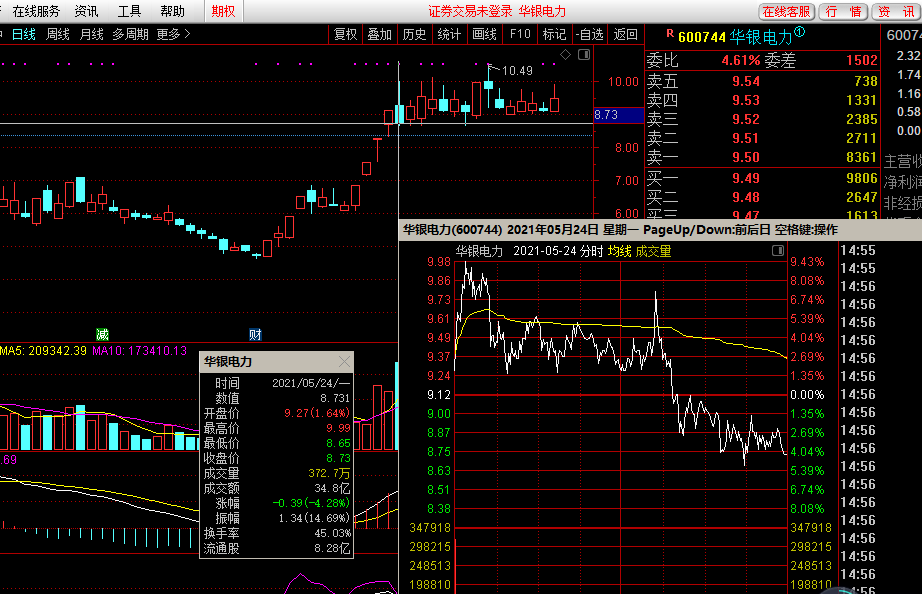Click the MA10: 173410.13 indicator label
Screen dimensions: 922x594
(139, 351)
